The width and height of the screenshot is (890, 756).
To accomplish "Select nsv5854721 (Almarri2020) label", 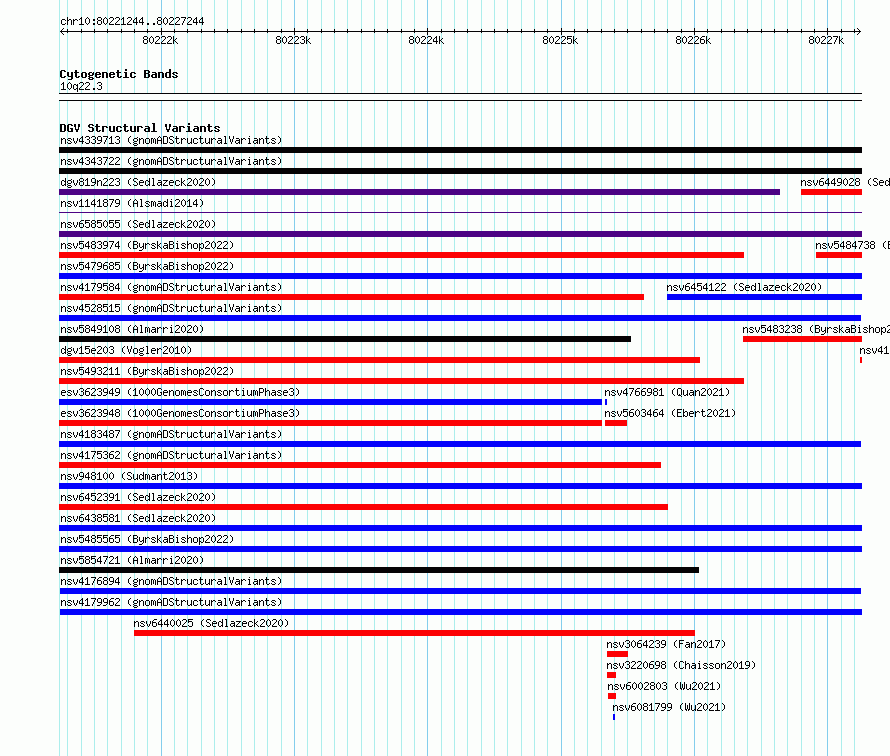I will (x=132, y=560).
